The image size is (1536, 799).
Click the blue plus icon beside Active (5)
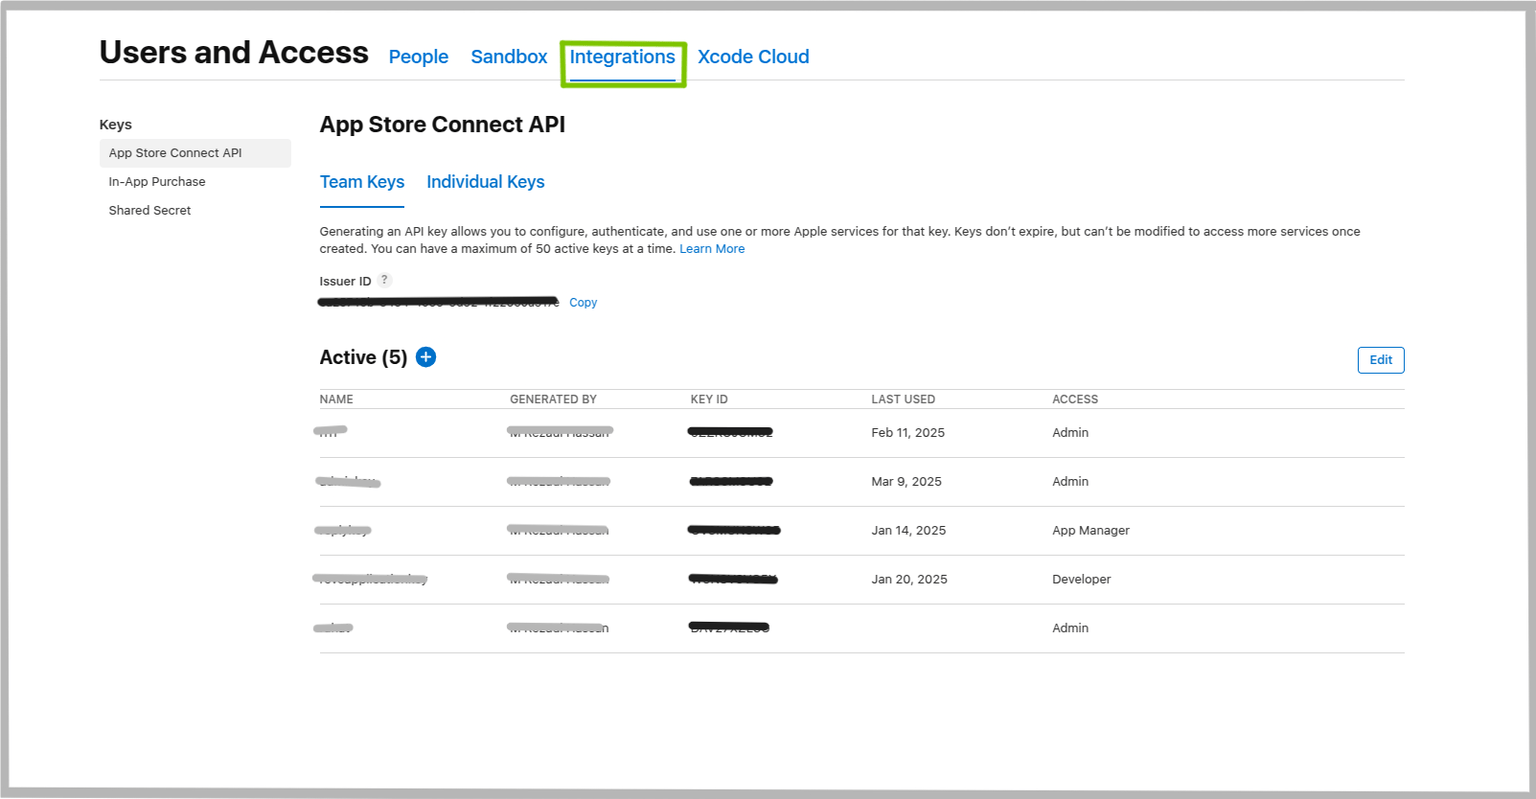(426, 357)
